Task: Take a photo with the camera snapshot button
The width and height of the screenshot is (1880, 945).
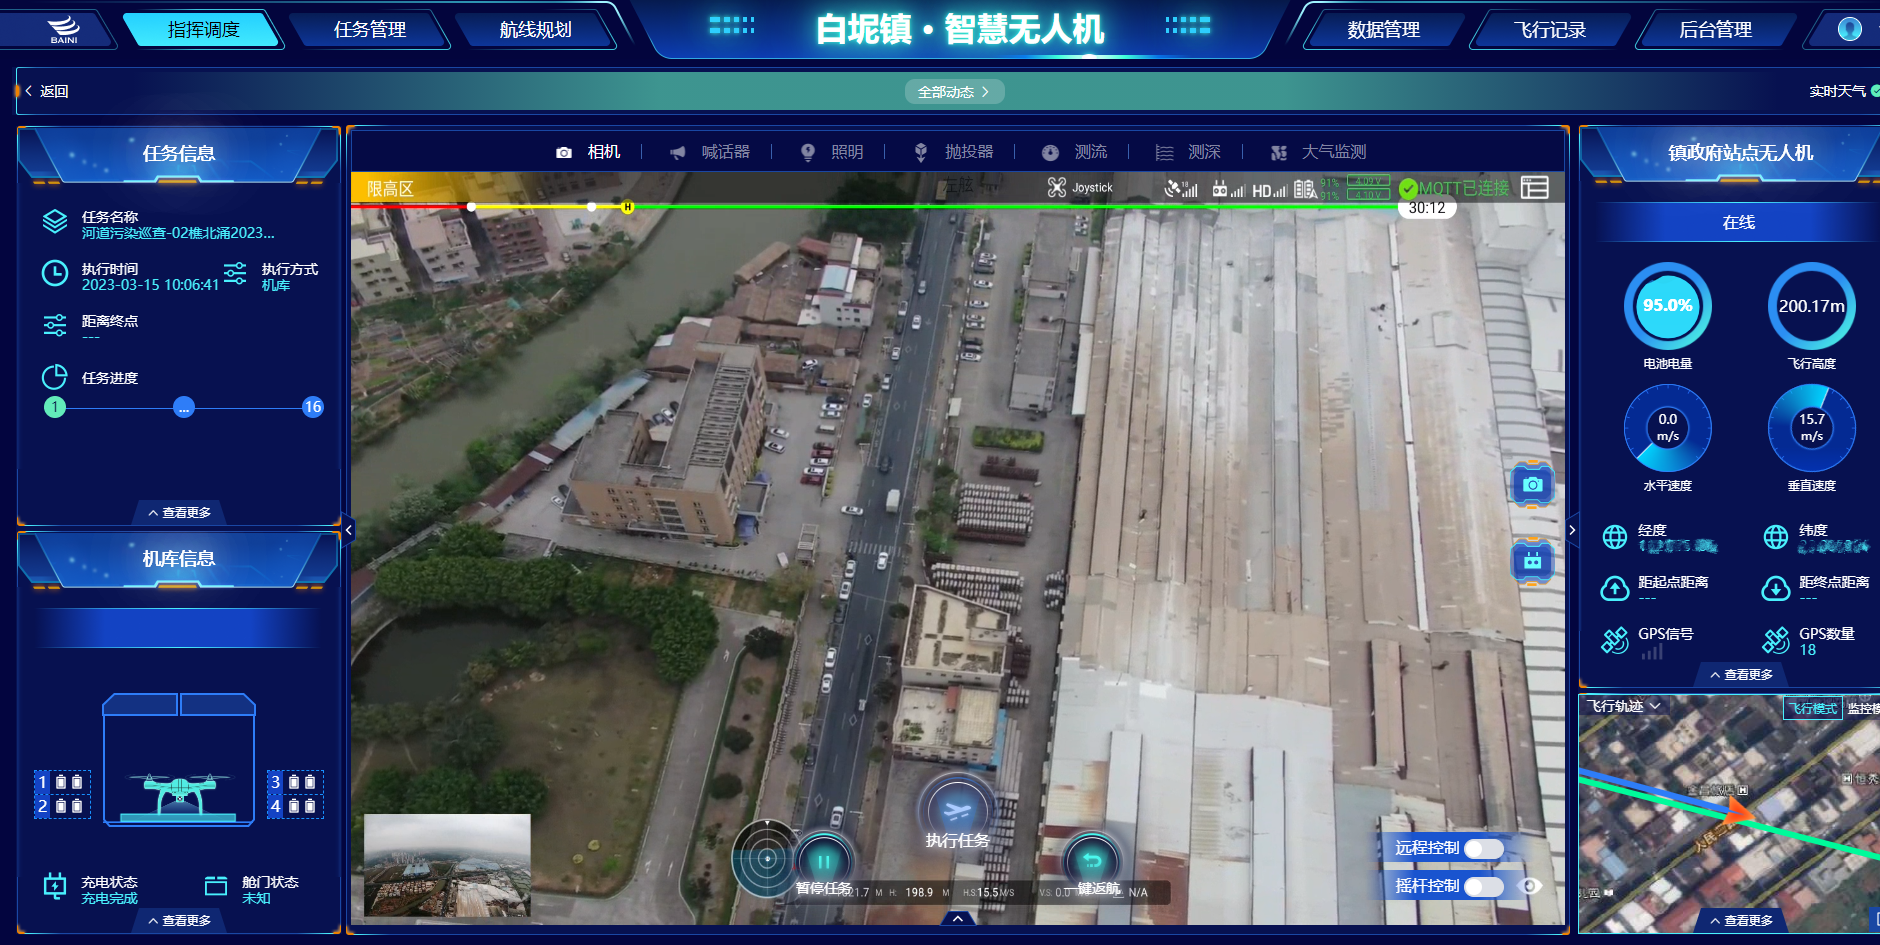Action: [x=1532, y=485]
